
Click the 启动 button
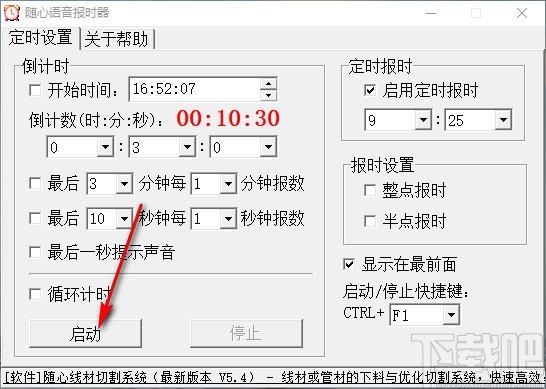pos(85,333)
